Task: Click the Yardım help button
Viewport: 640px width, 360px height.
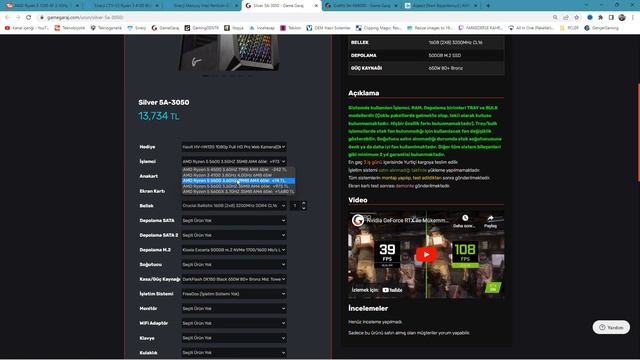Action: coord(611,327)
